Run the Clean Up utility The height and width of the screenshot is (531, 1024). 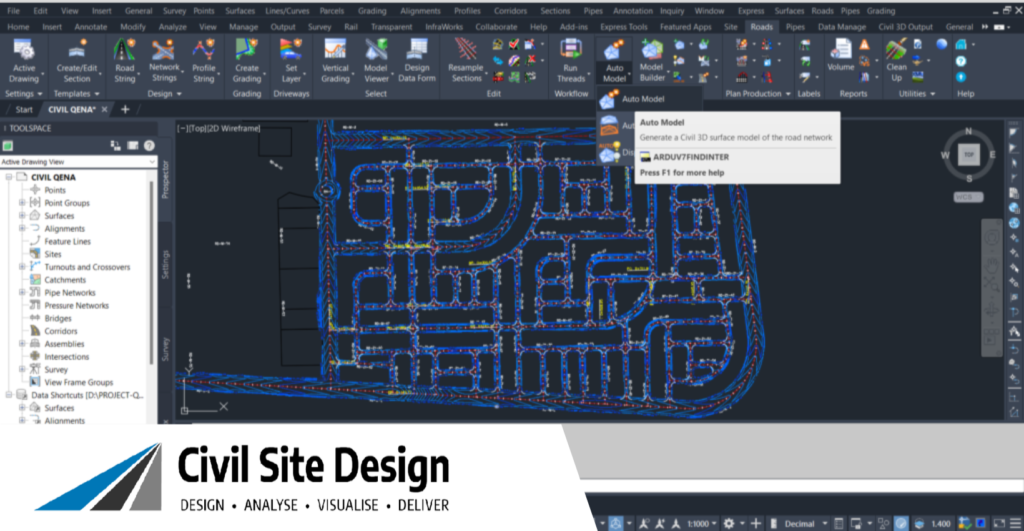[x=896, y=61]
